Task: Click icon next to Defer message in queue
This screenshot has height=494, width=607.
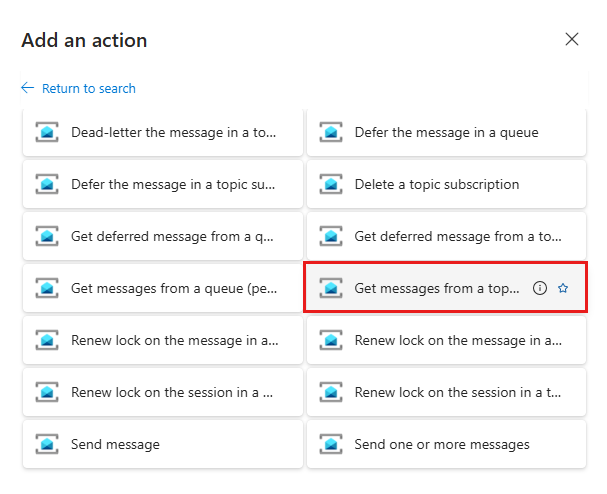Action: [331, 132]
